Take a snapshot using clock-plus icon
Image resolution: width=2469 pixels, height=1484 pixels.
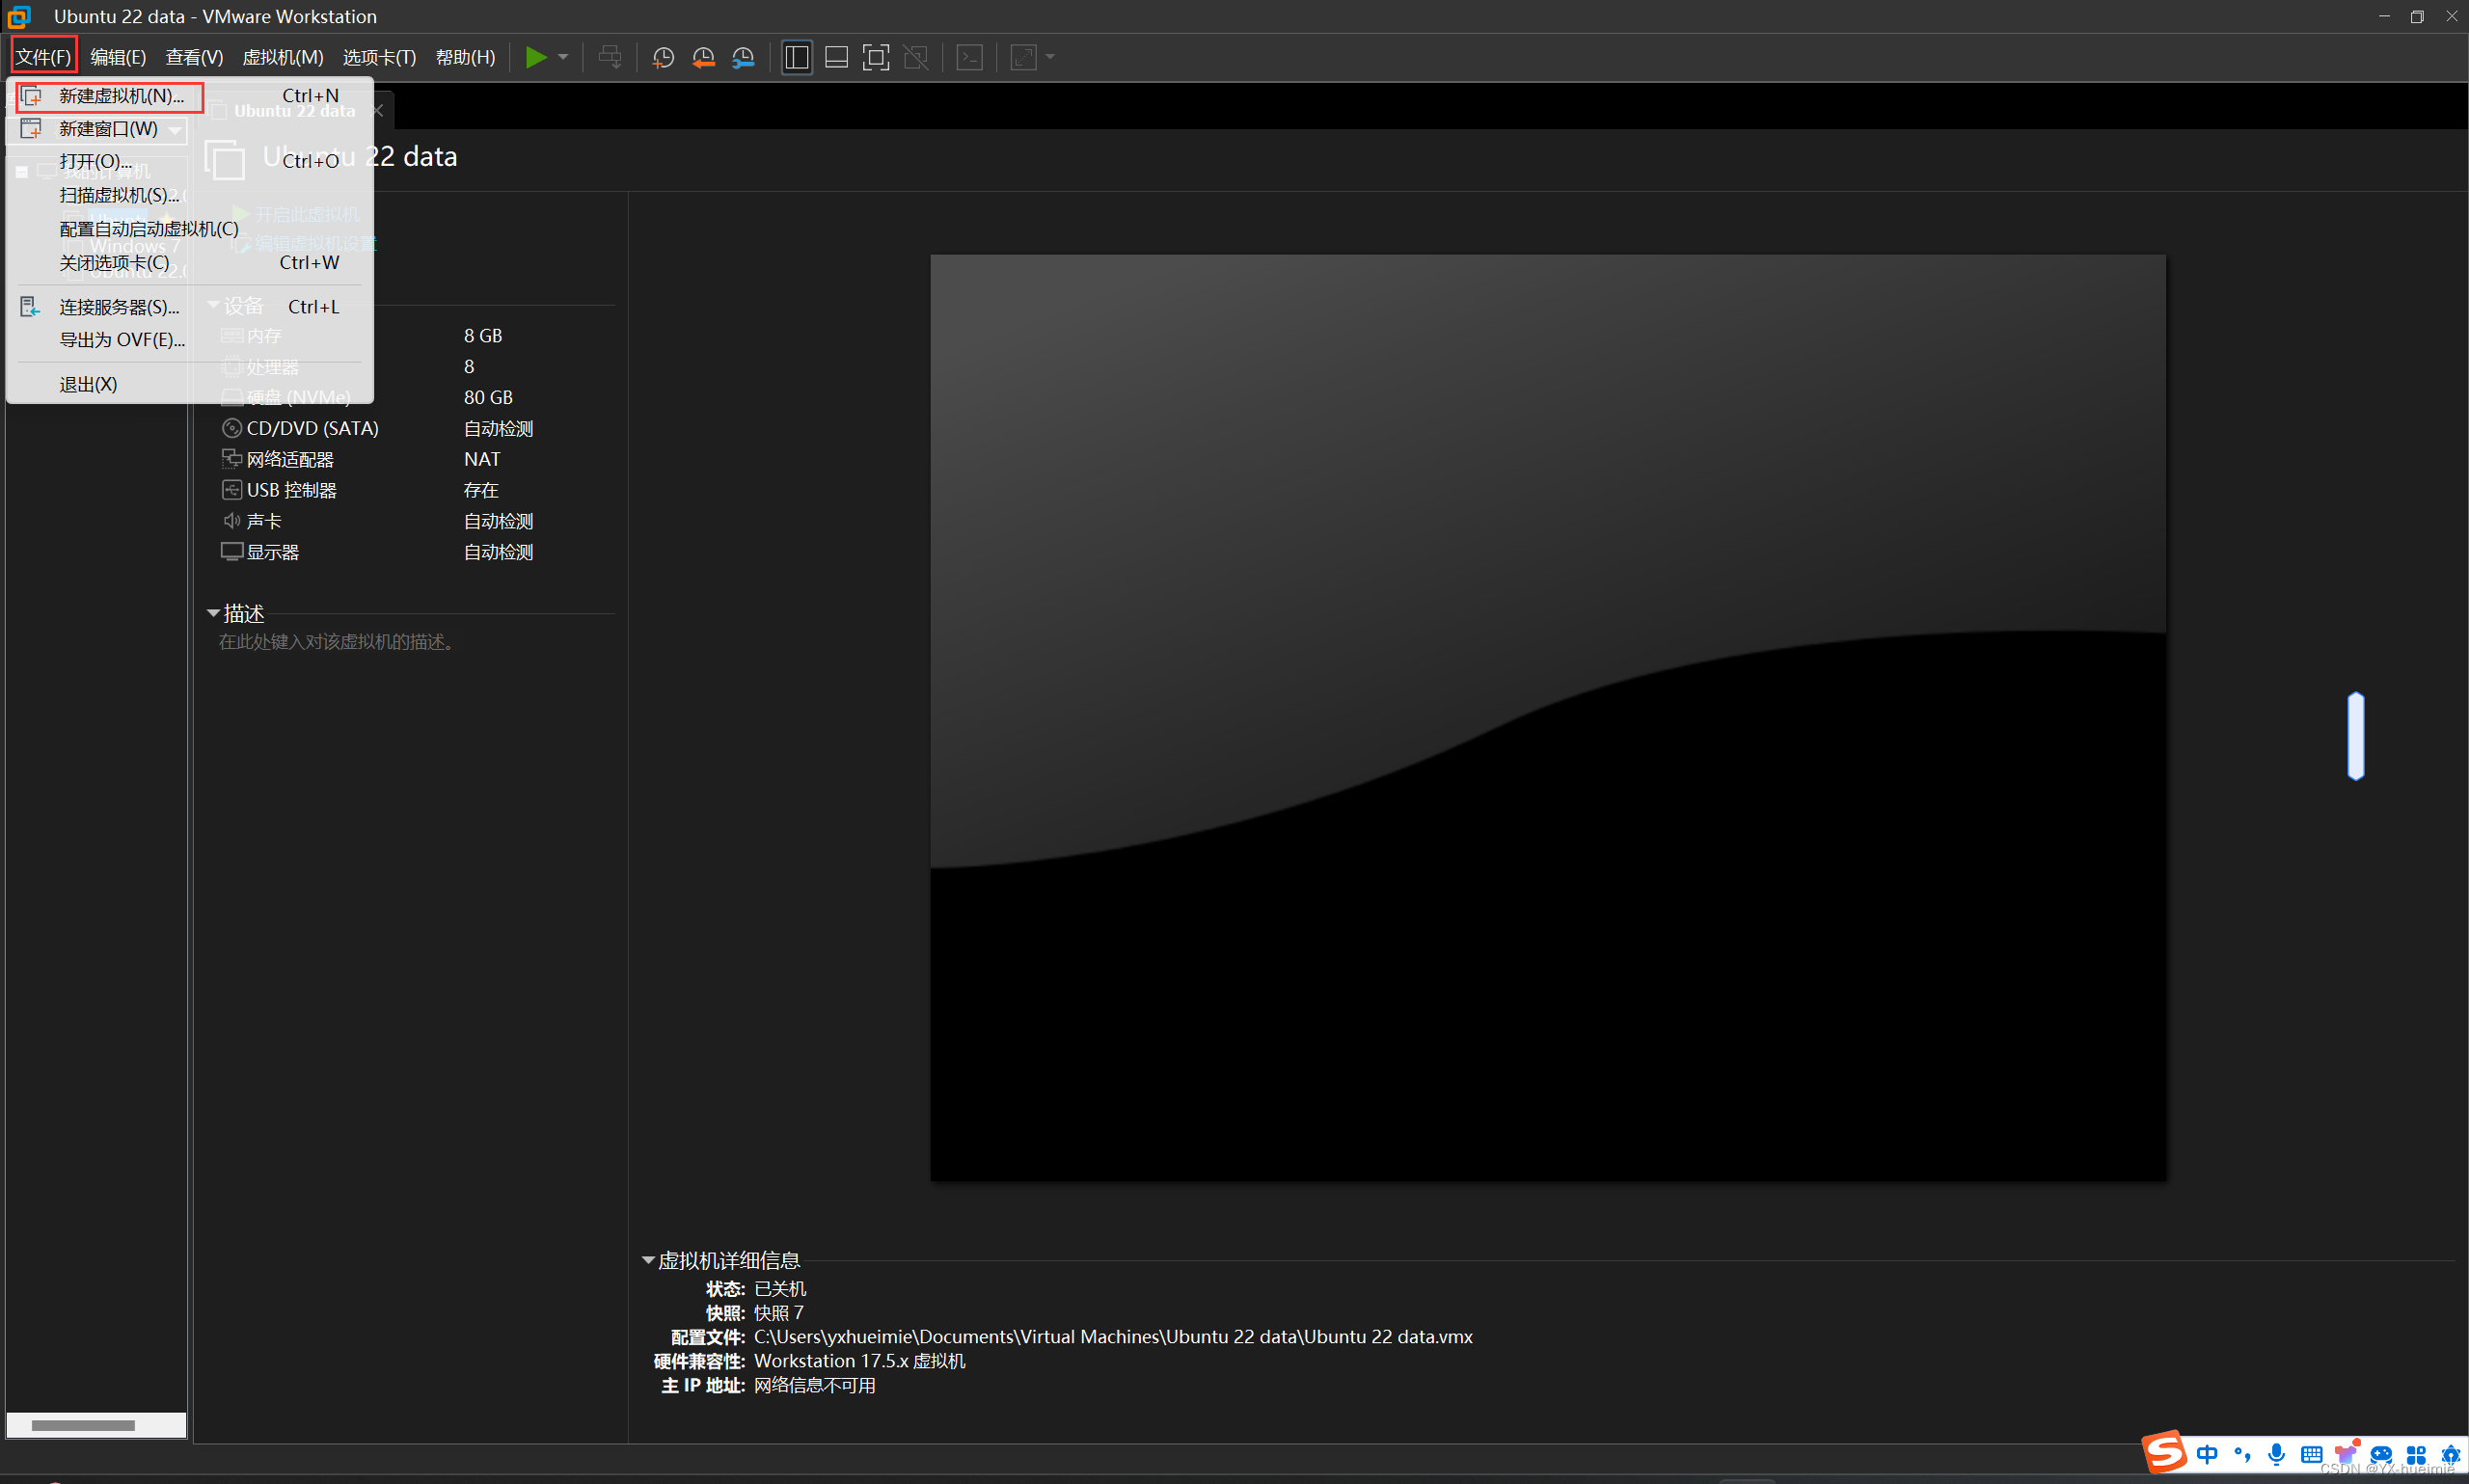[x=663, y=57]
